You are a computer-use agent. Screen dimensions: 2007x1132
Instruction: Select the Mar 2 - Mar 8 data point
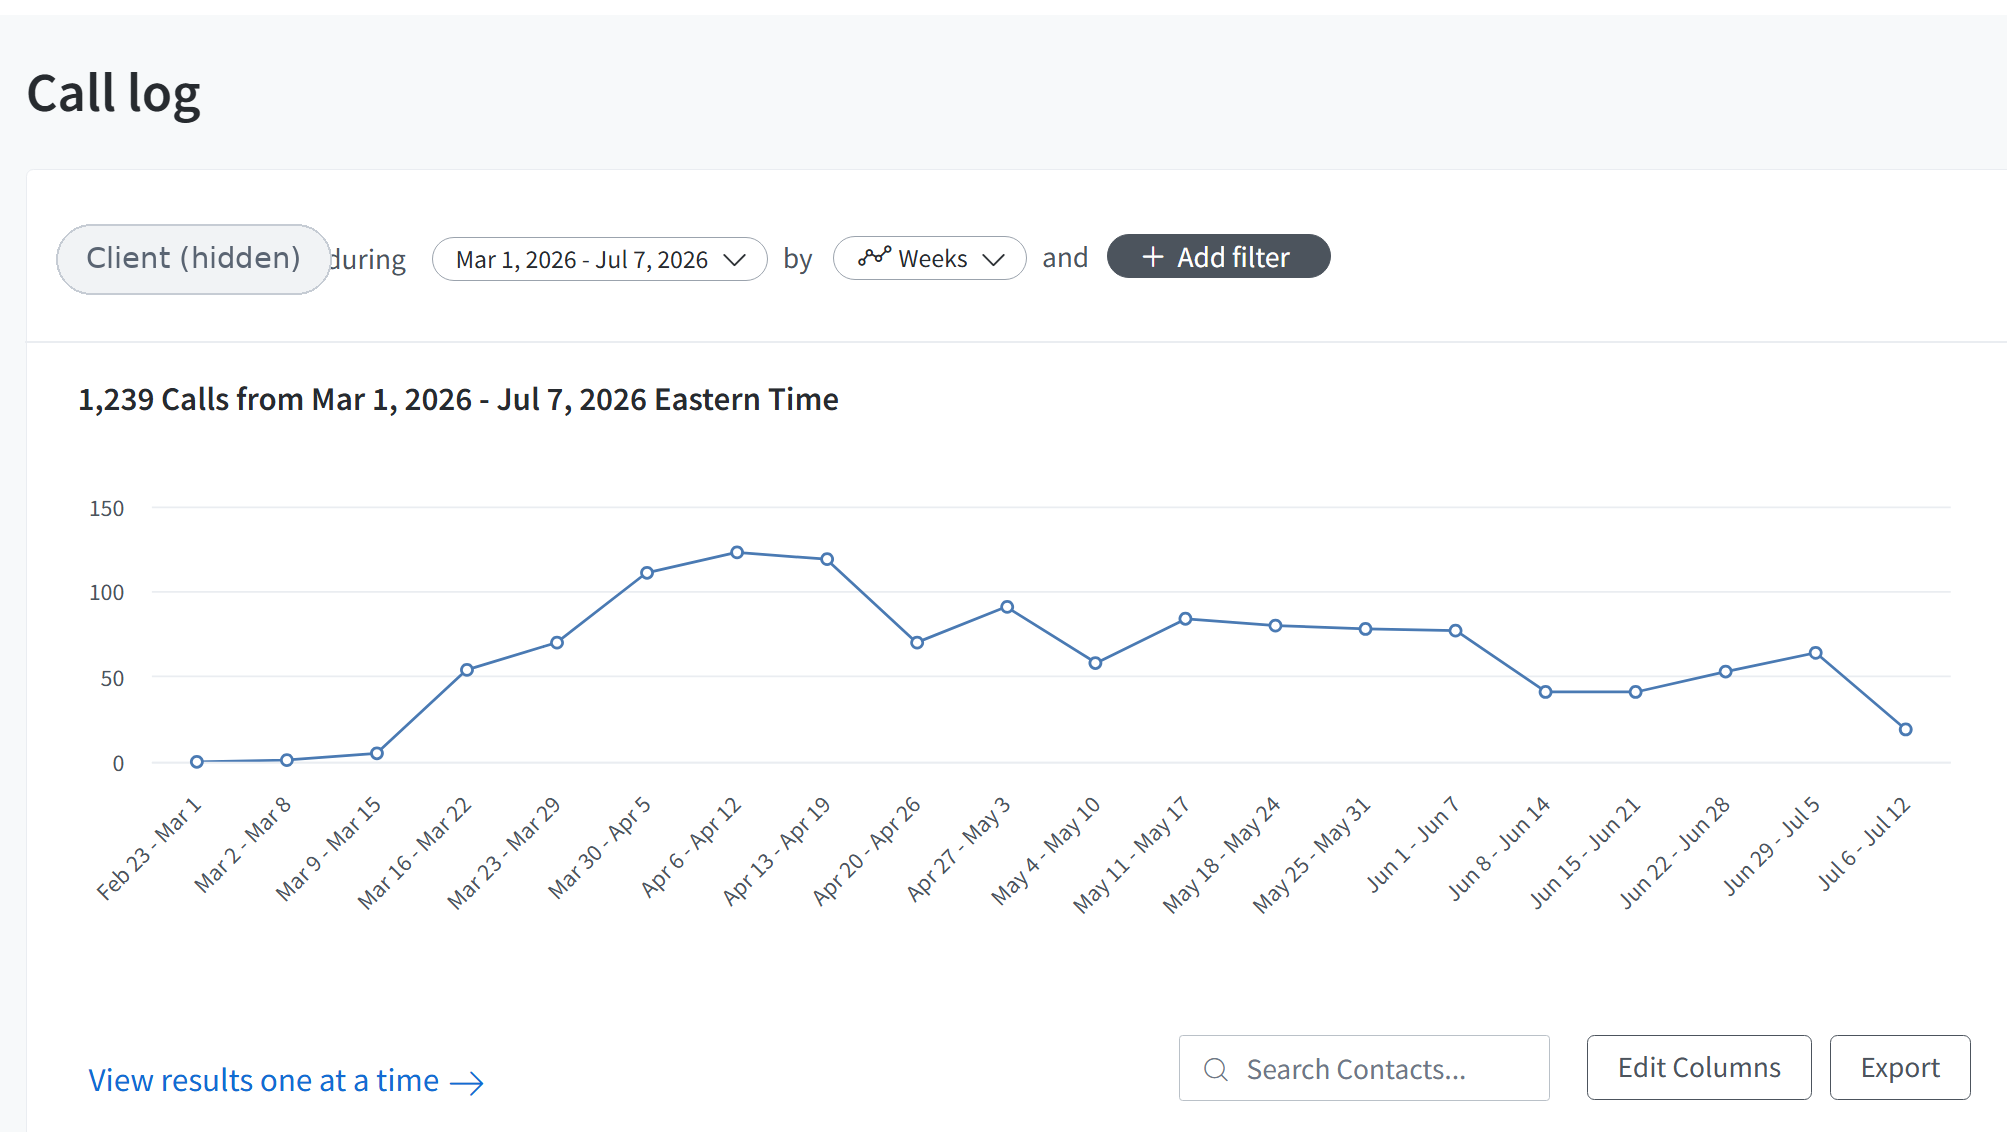pos(287,760)
